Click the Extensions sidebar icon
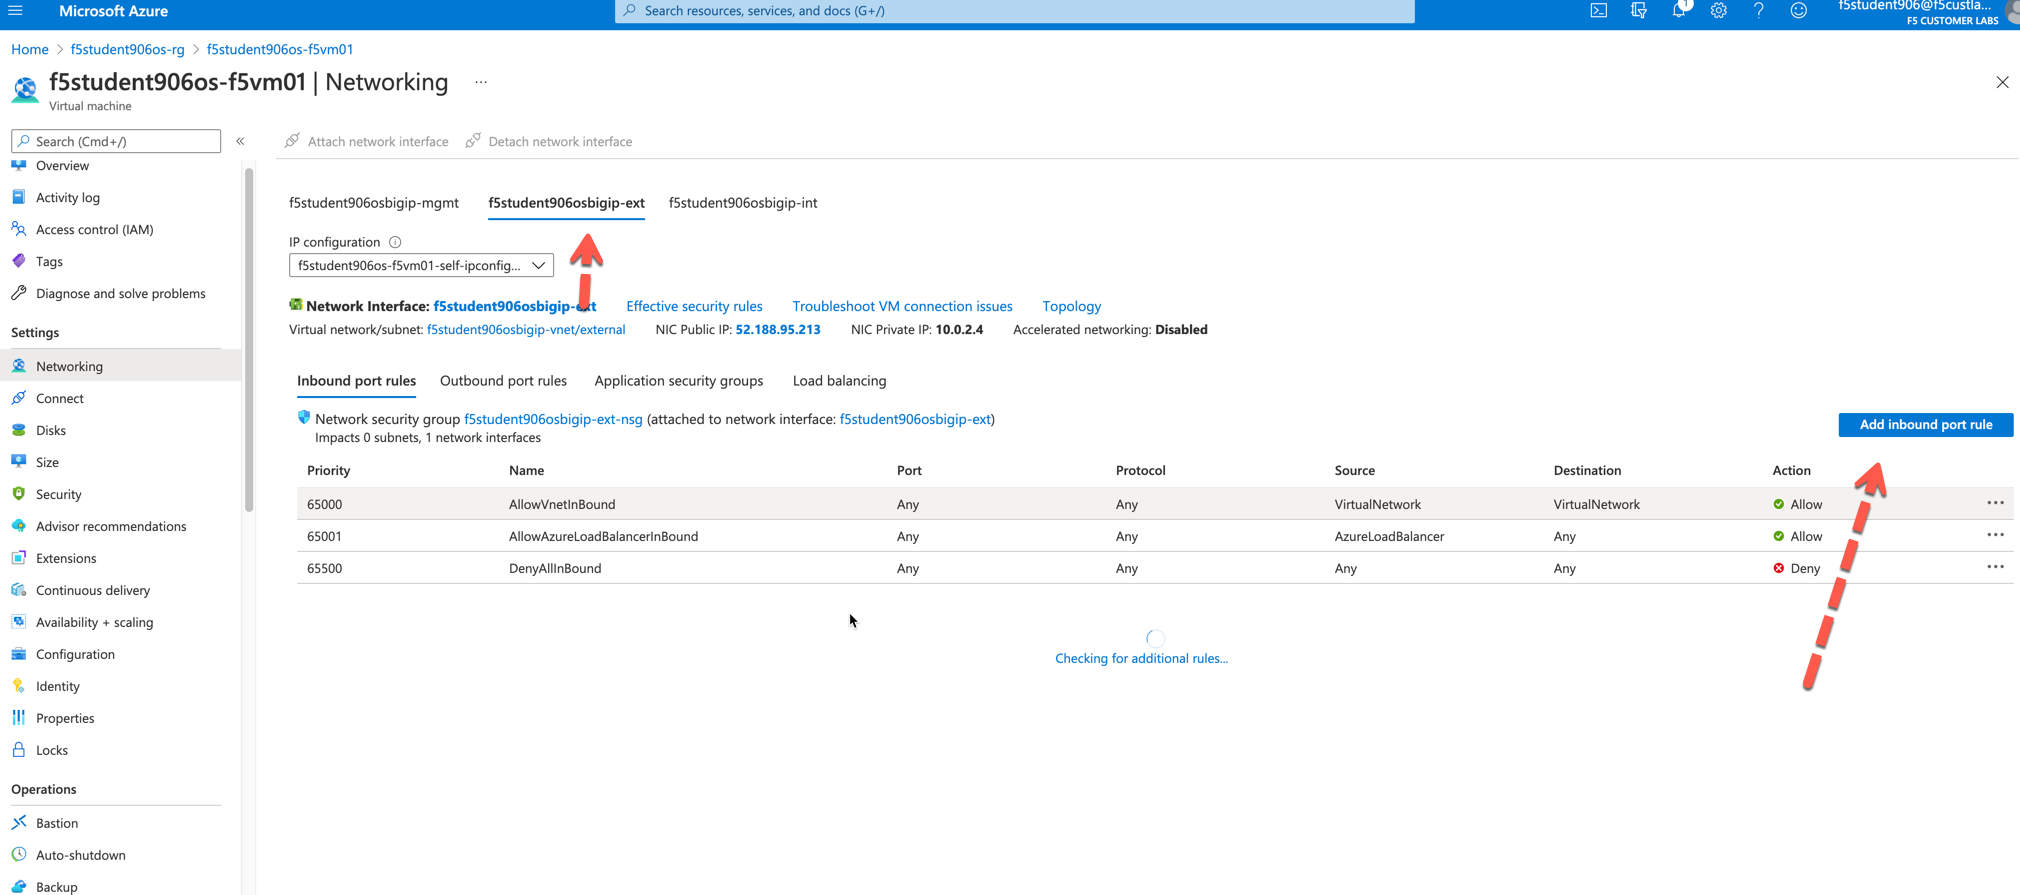 [x=19, y=558]
